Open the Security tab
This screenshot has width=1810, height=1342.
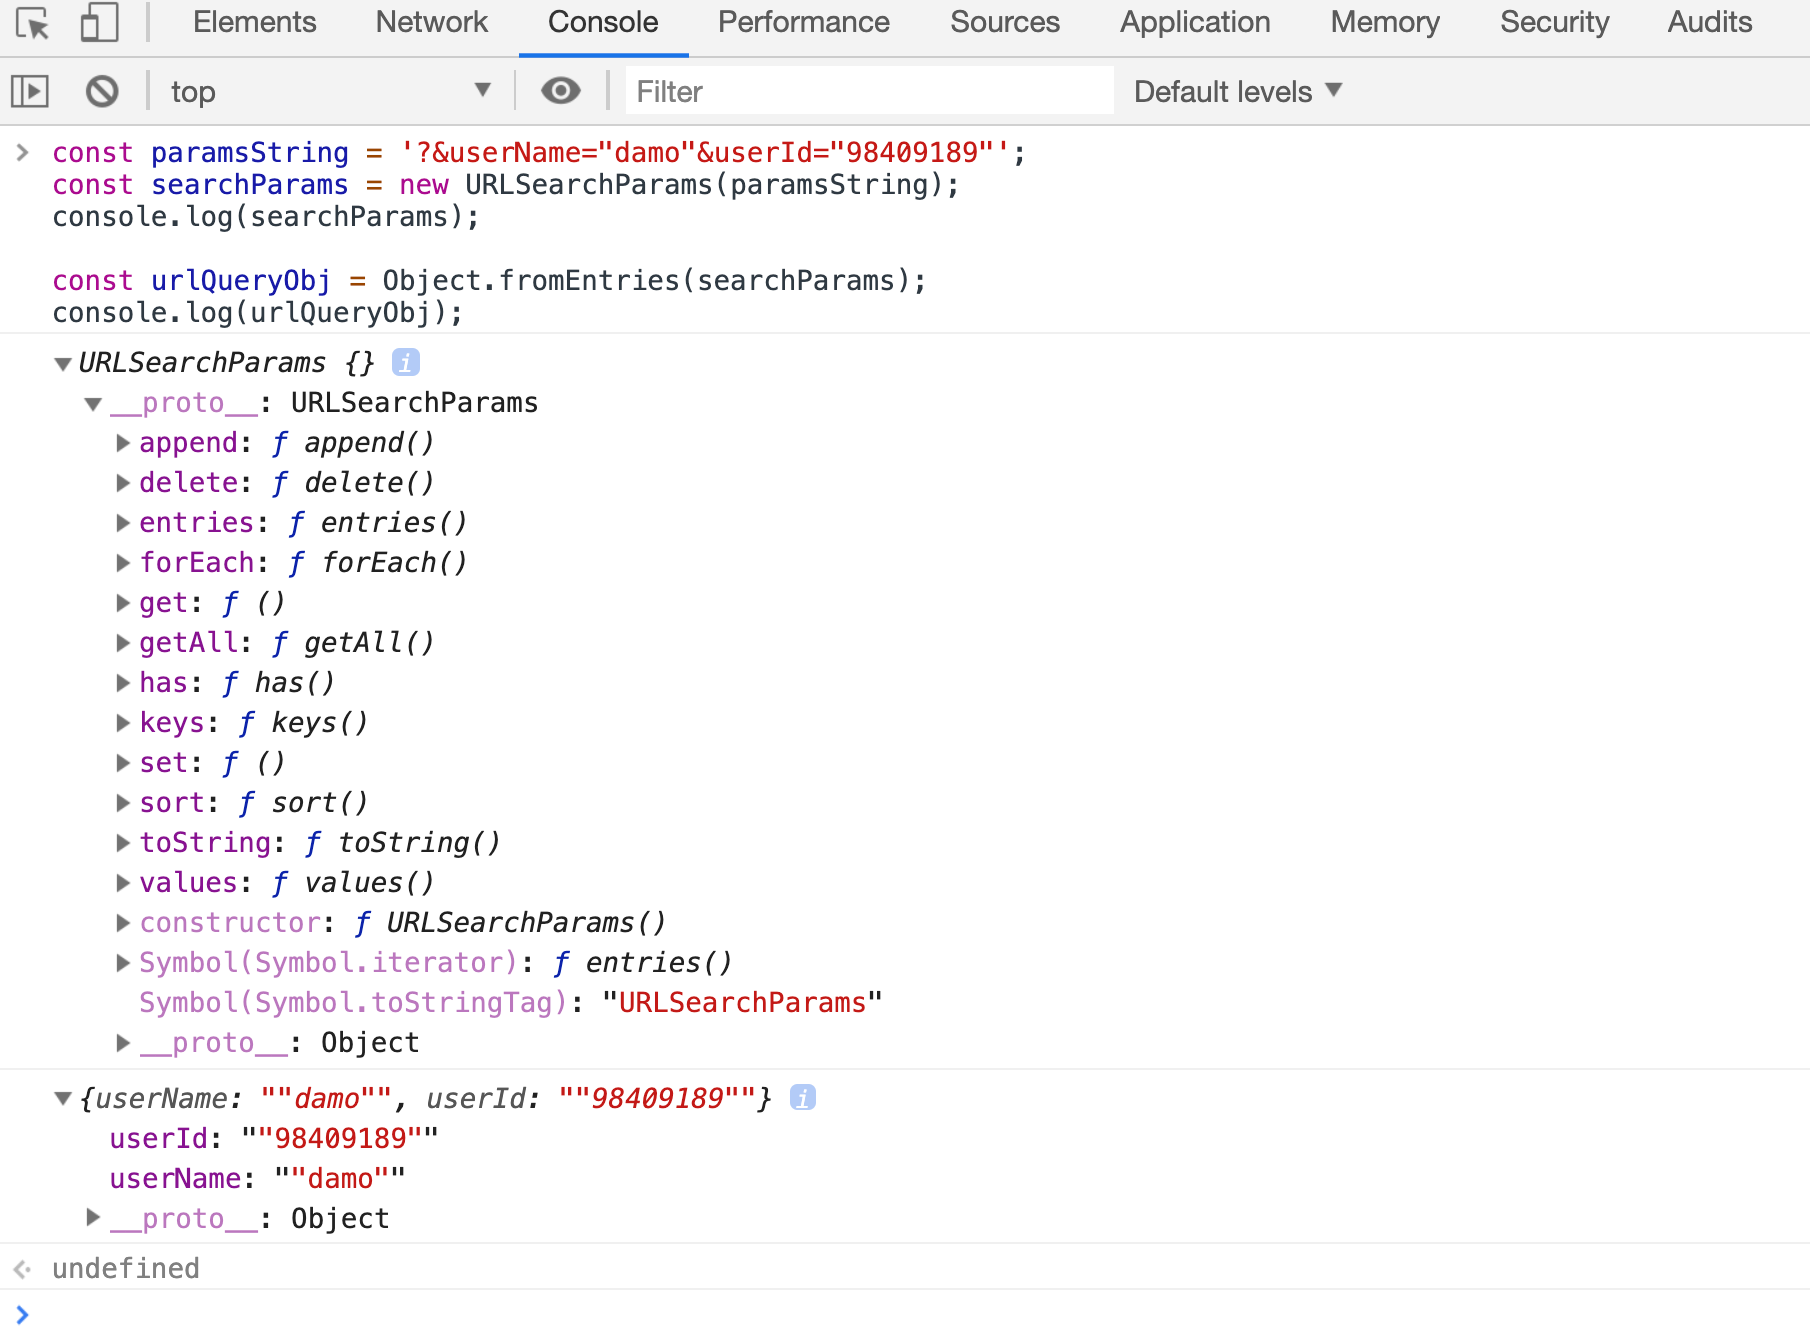[x=1555, y=22]
